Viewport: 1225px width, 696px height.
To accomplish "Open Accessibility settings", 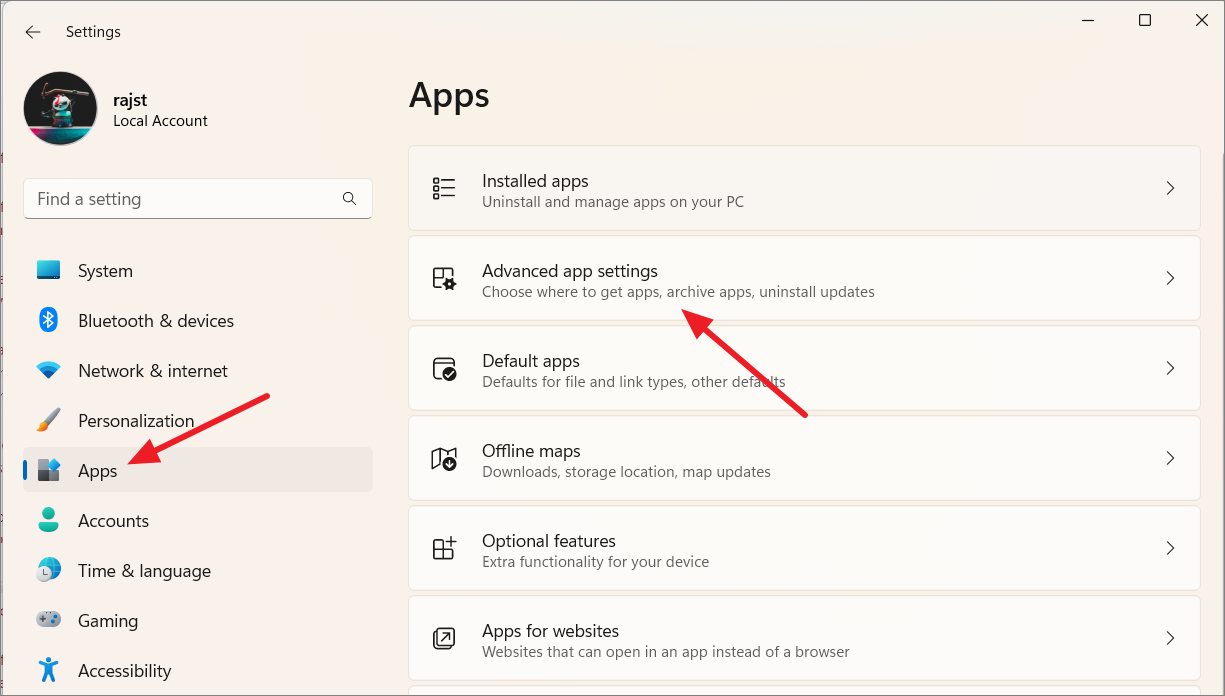I will (x=198, y=671).
